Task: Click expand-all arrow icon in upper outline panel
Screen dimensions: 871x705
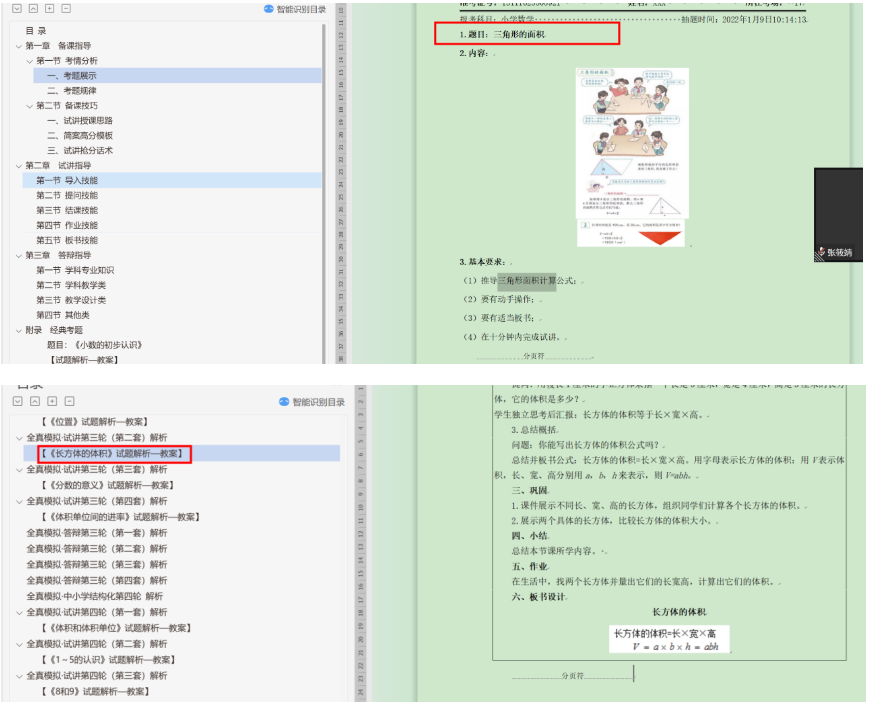Action: 18,8
